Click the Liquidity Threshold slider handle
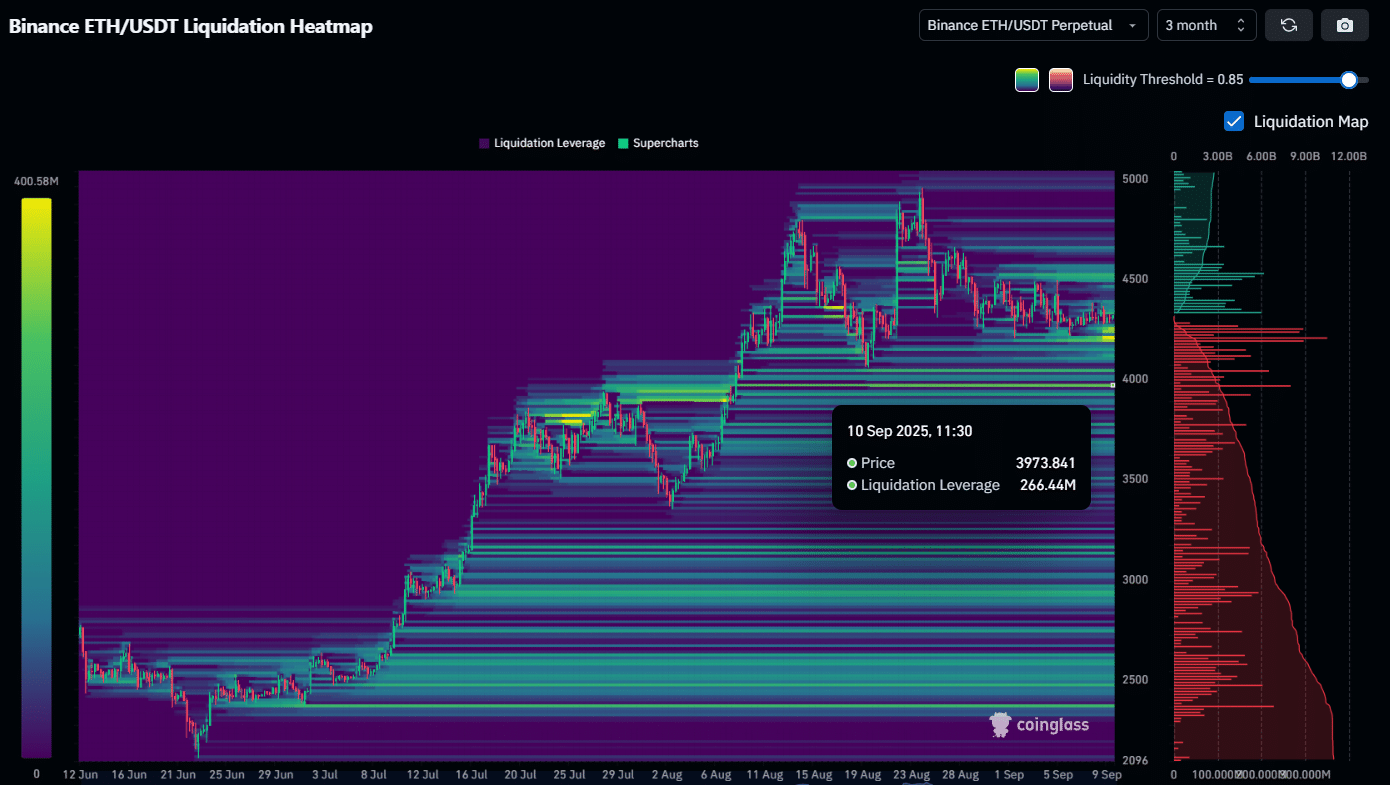 pos(1349,80)
